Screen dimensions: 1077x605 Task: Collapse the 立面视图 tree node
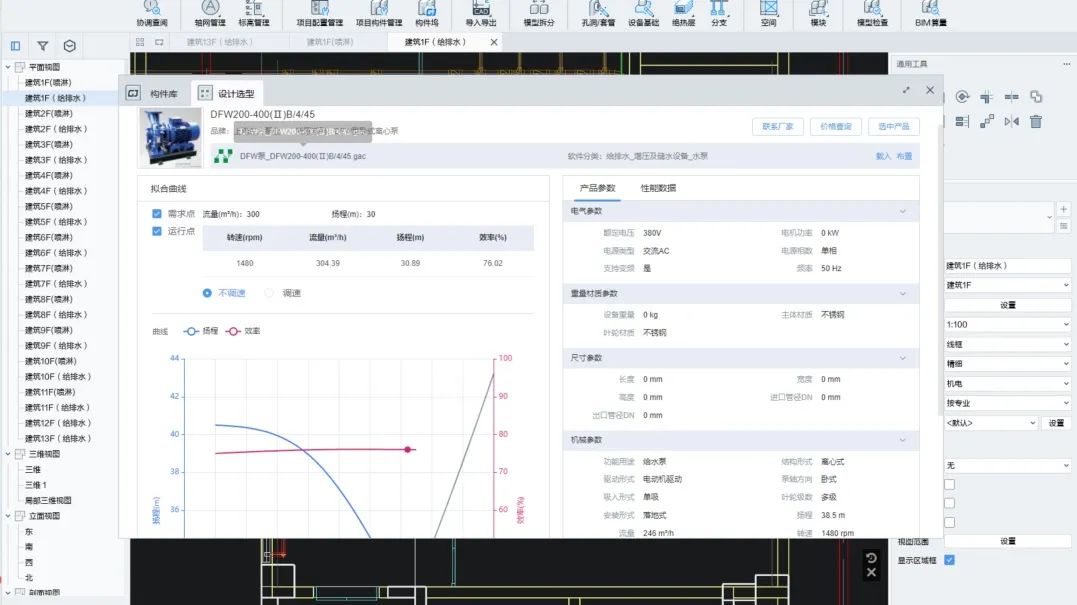tap(8, 516)
